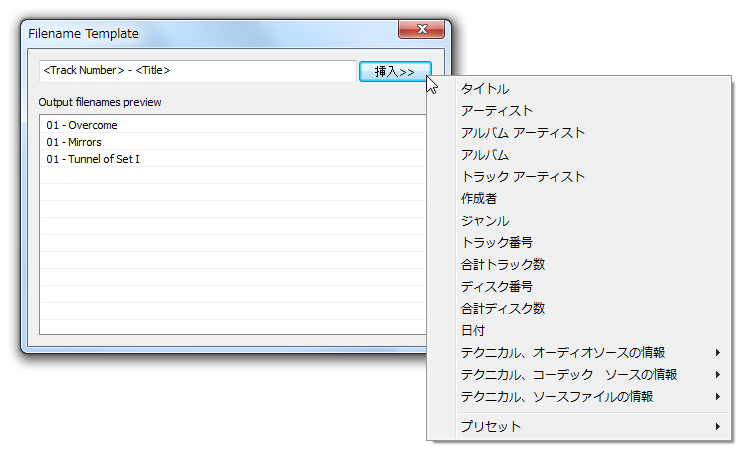The width and height of the screenshot is (740, 449).
Task: Close the Filename Template dialog
Action: [x=421, y=29]
